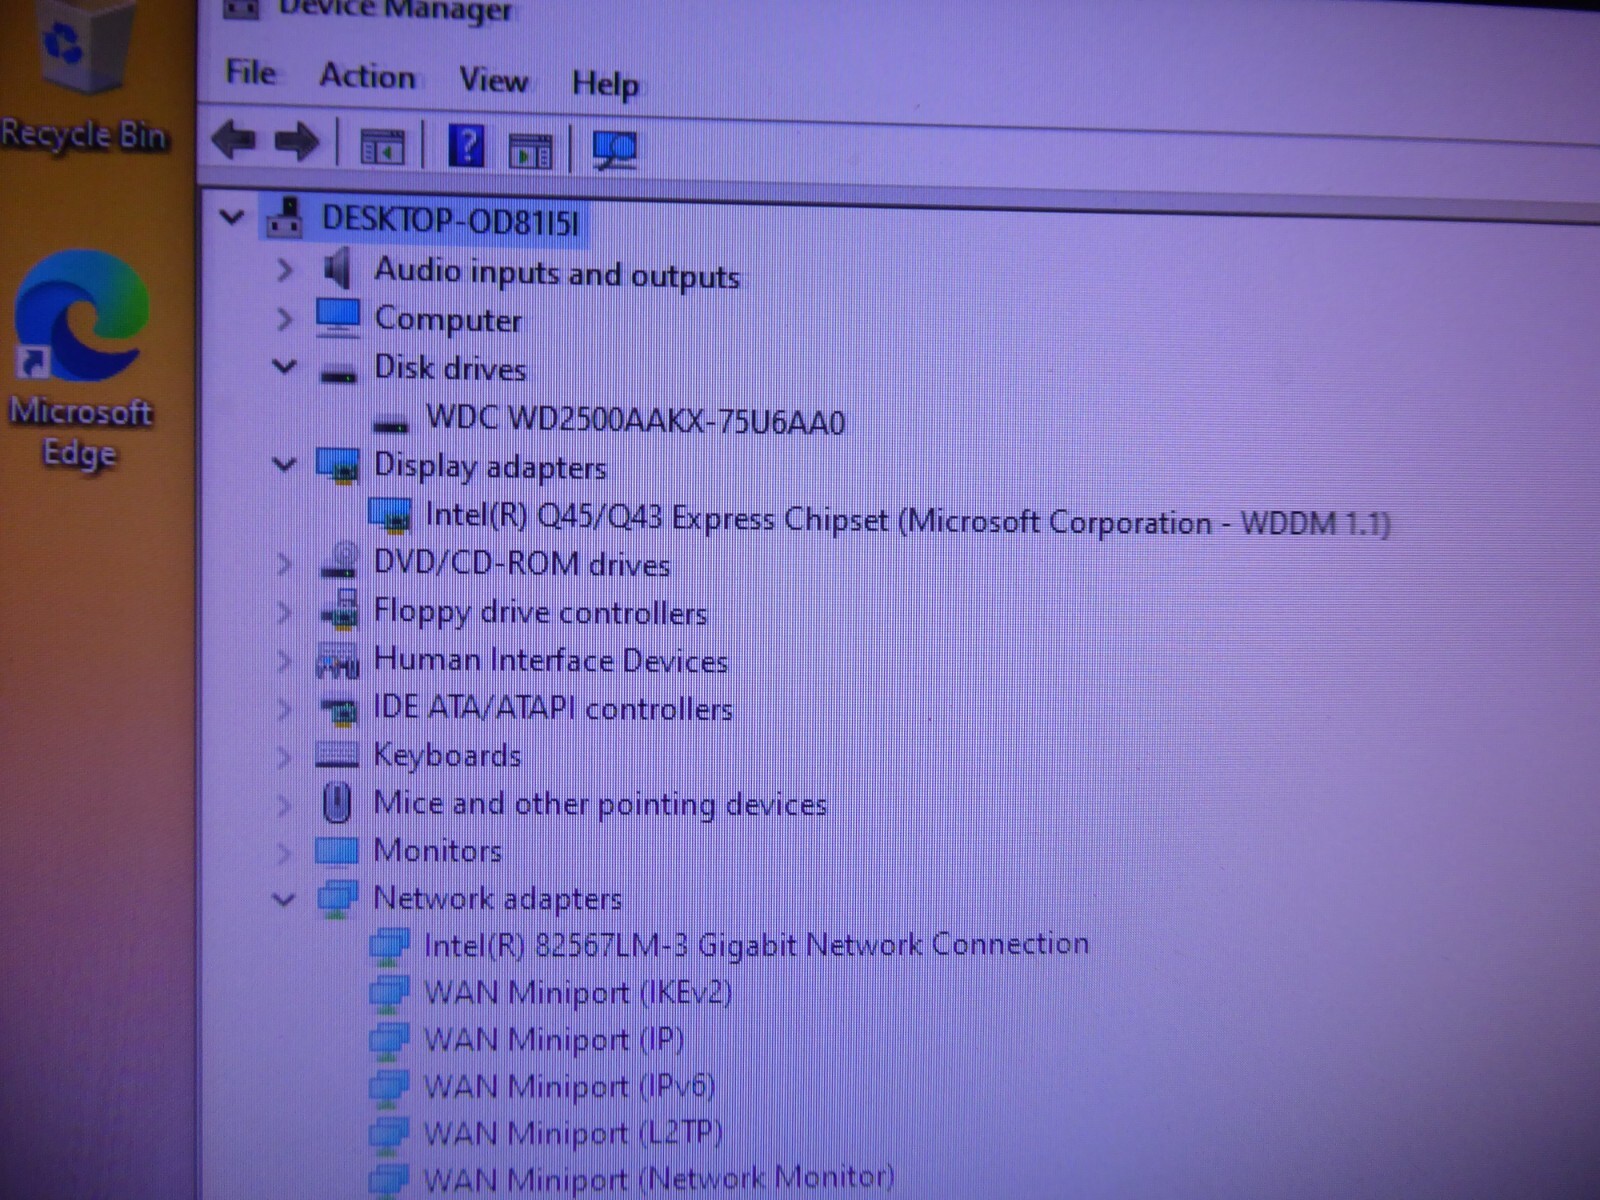Screen dimensions: 1600x1200
Task: Expand DVD/CD-ROM drives
Action: point(285,563)
